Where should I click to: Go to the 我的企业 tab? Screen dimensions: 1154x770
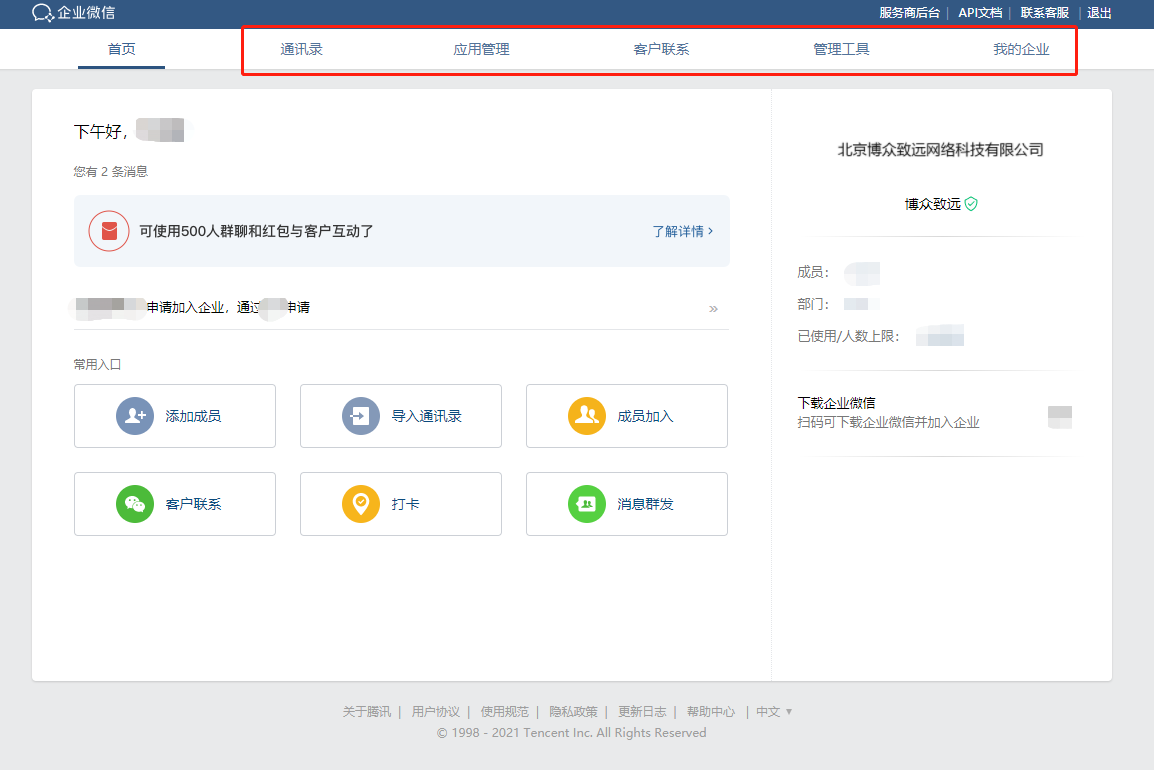tap(1022, 49)
